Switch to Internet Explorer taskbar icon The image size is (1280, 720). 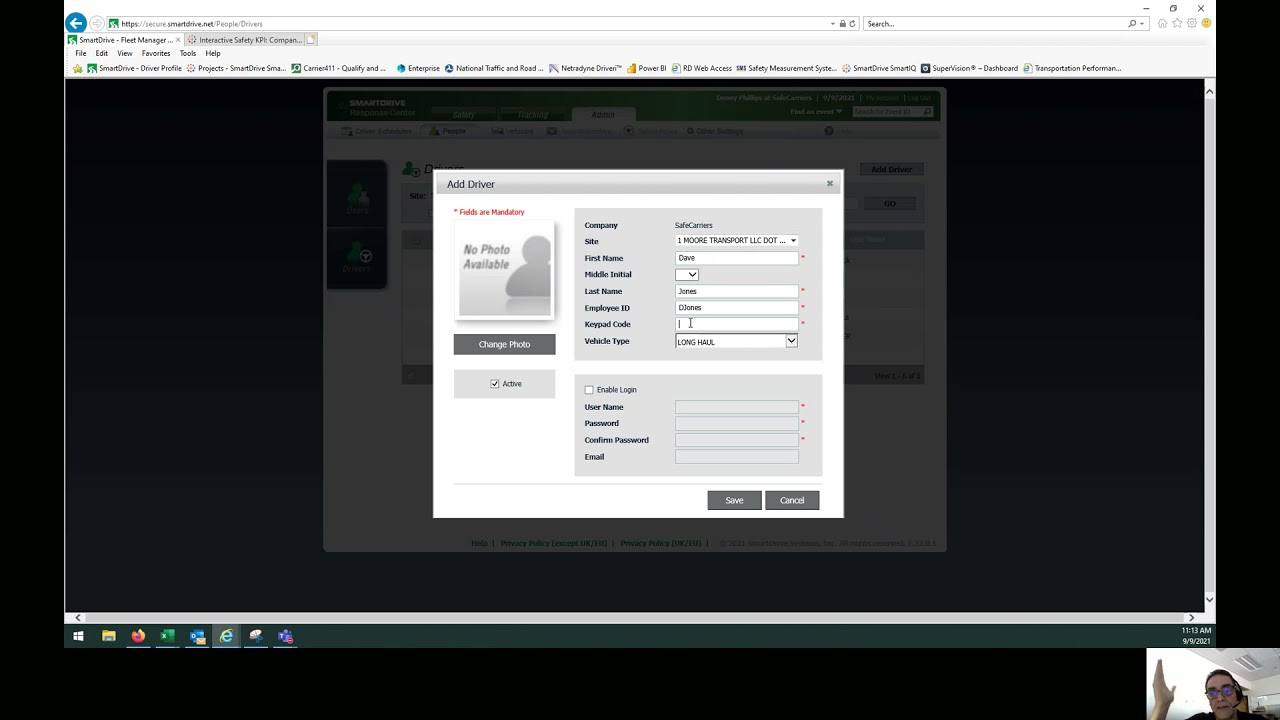pos(227,636)
